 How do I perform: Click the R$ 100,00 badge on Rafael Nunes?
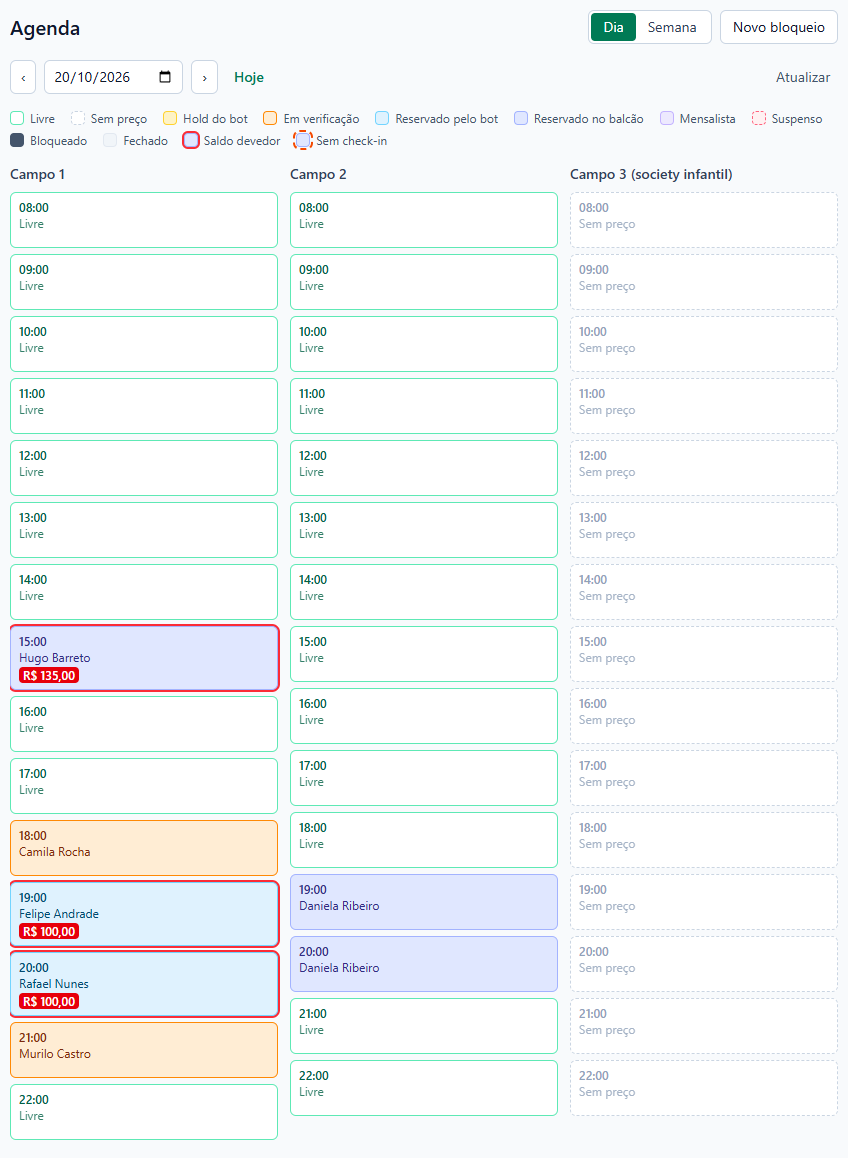click(49, 1001)
